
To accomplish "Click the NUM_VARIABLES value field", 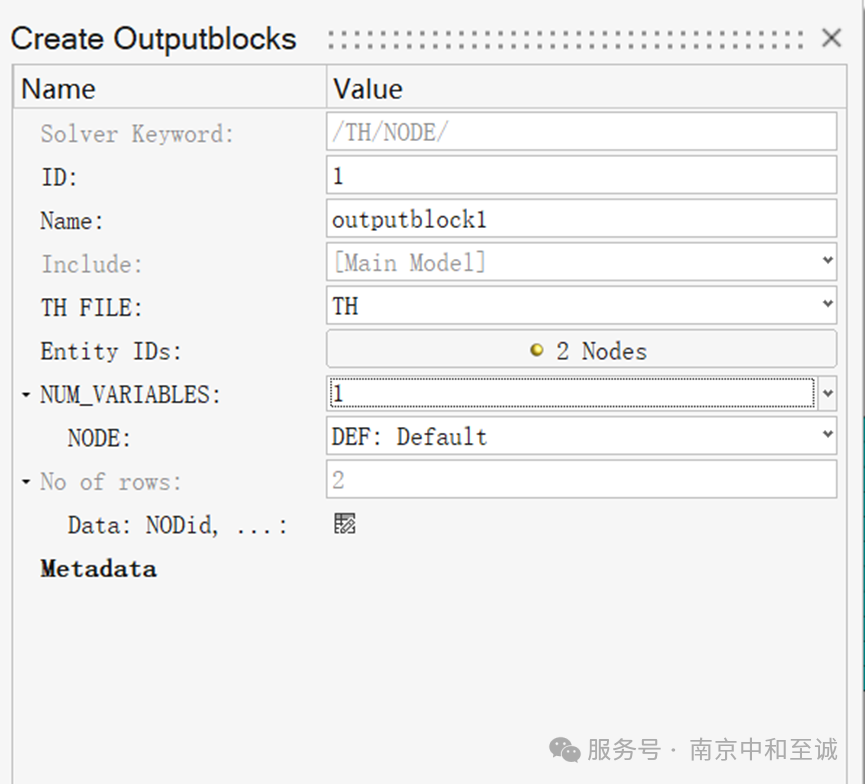I will pos(572,393).
